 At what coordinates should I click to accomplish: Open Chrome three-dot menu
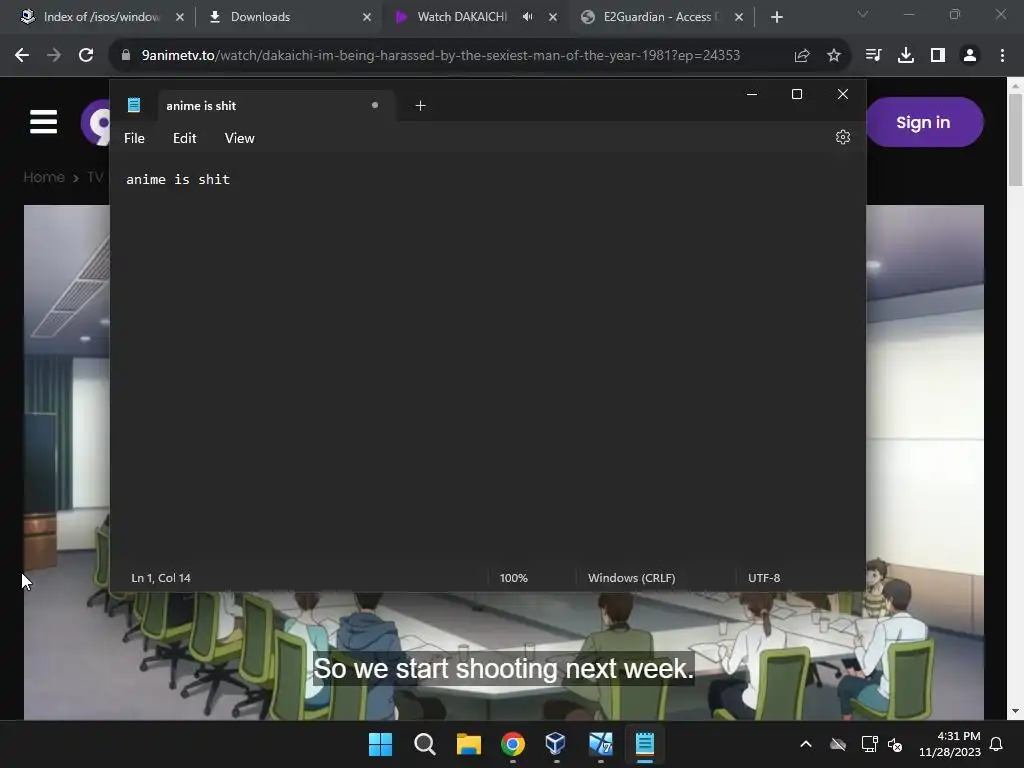[1002, 56]
